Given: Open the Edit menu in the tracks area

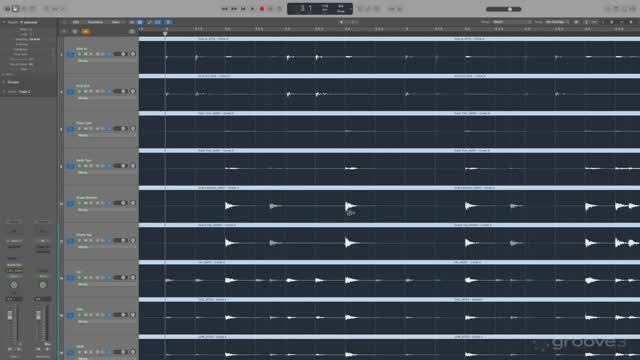Looking at the screenshot, I should (76, 22).
